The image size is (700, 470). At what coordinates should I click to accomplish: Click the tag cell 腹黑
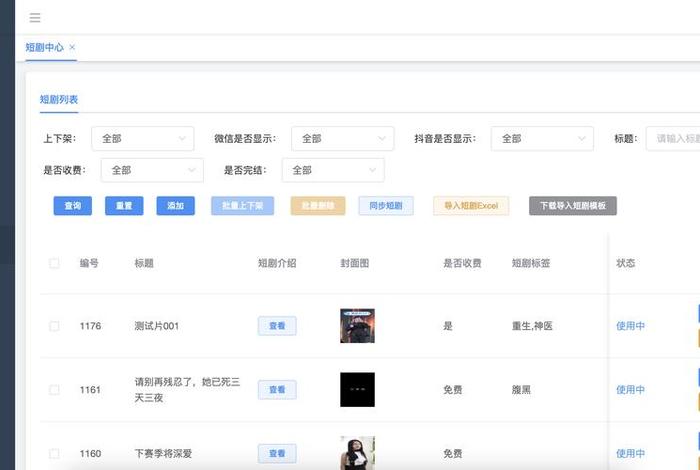click(521, 390)
